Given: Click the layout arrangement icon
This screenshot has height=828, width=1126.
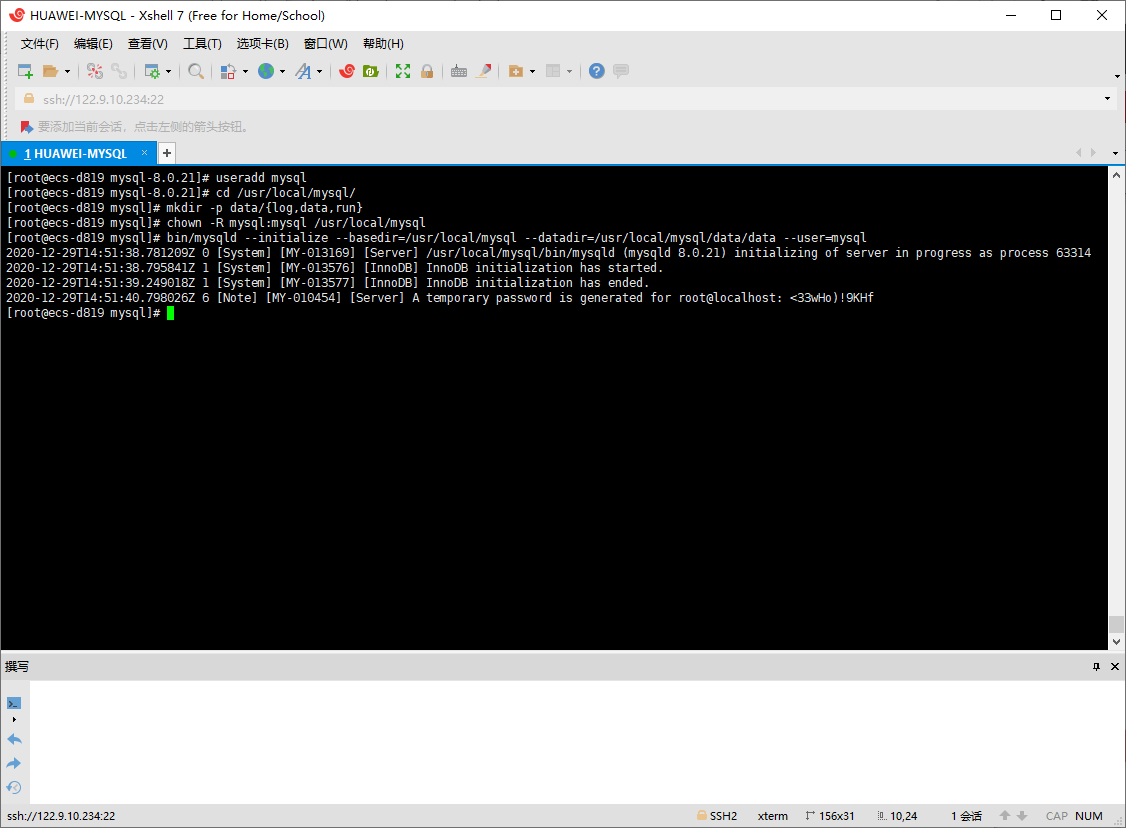Looking at the screenshot, I should point(553,71).
